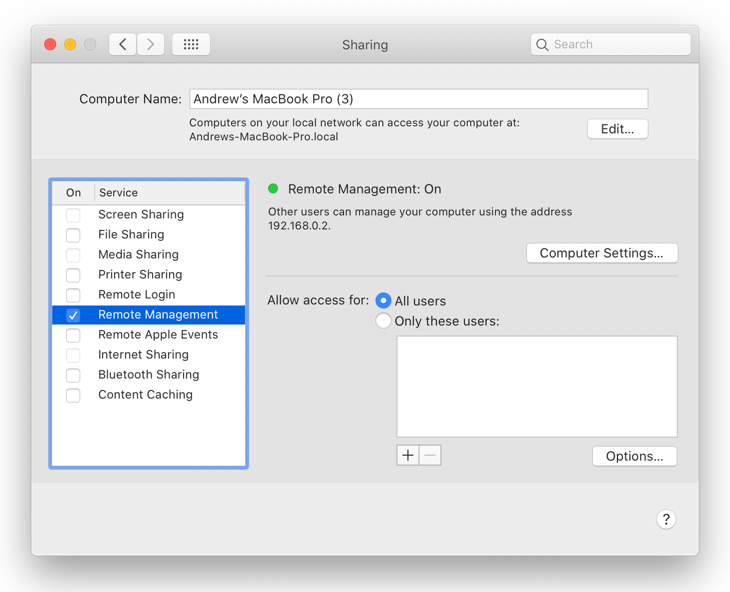
Task: Remove a user with the minus button
Action: tap(430, 455)
